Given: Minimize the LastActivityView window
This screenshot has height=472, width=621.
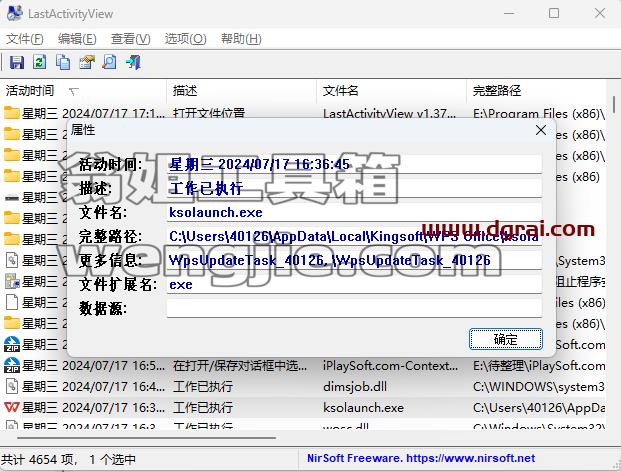Looking at the screenshot, I should pyautogui.click(x=509, y=13).
